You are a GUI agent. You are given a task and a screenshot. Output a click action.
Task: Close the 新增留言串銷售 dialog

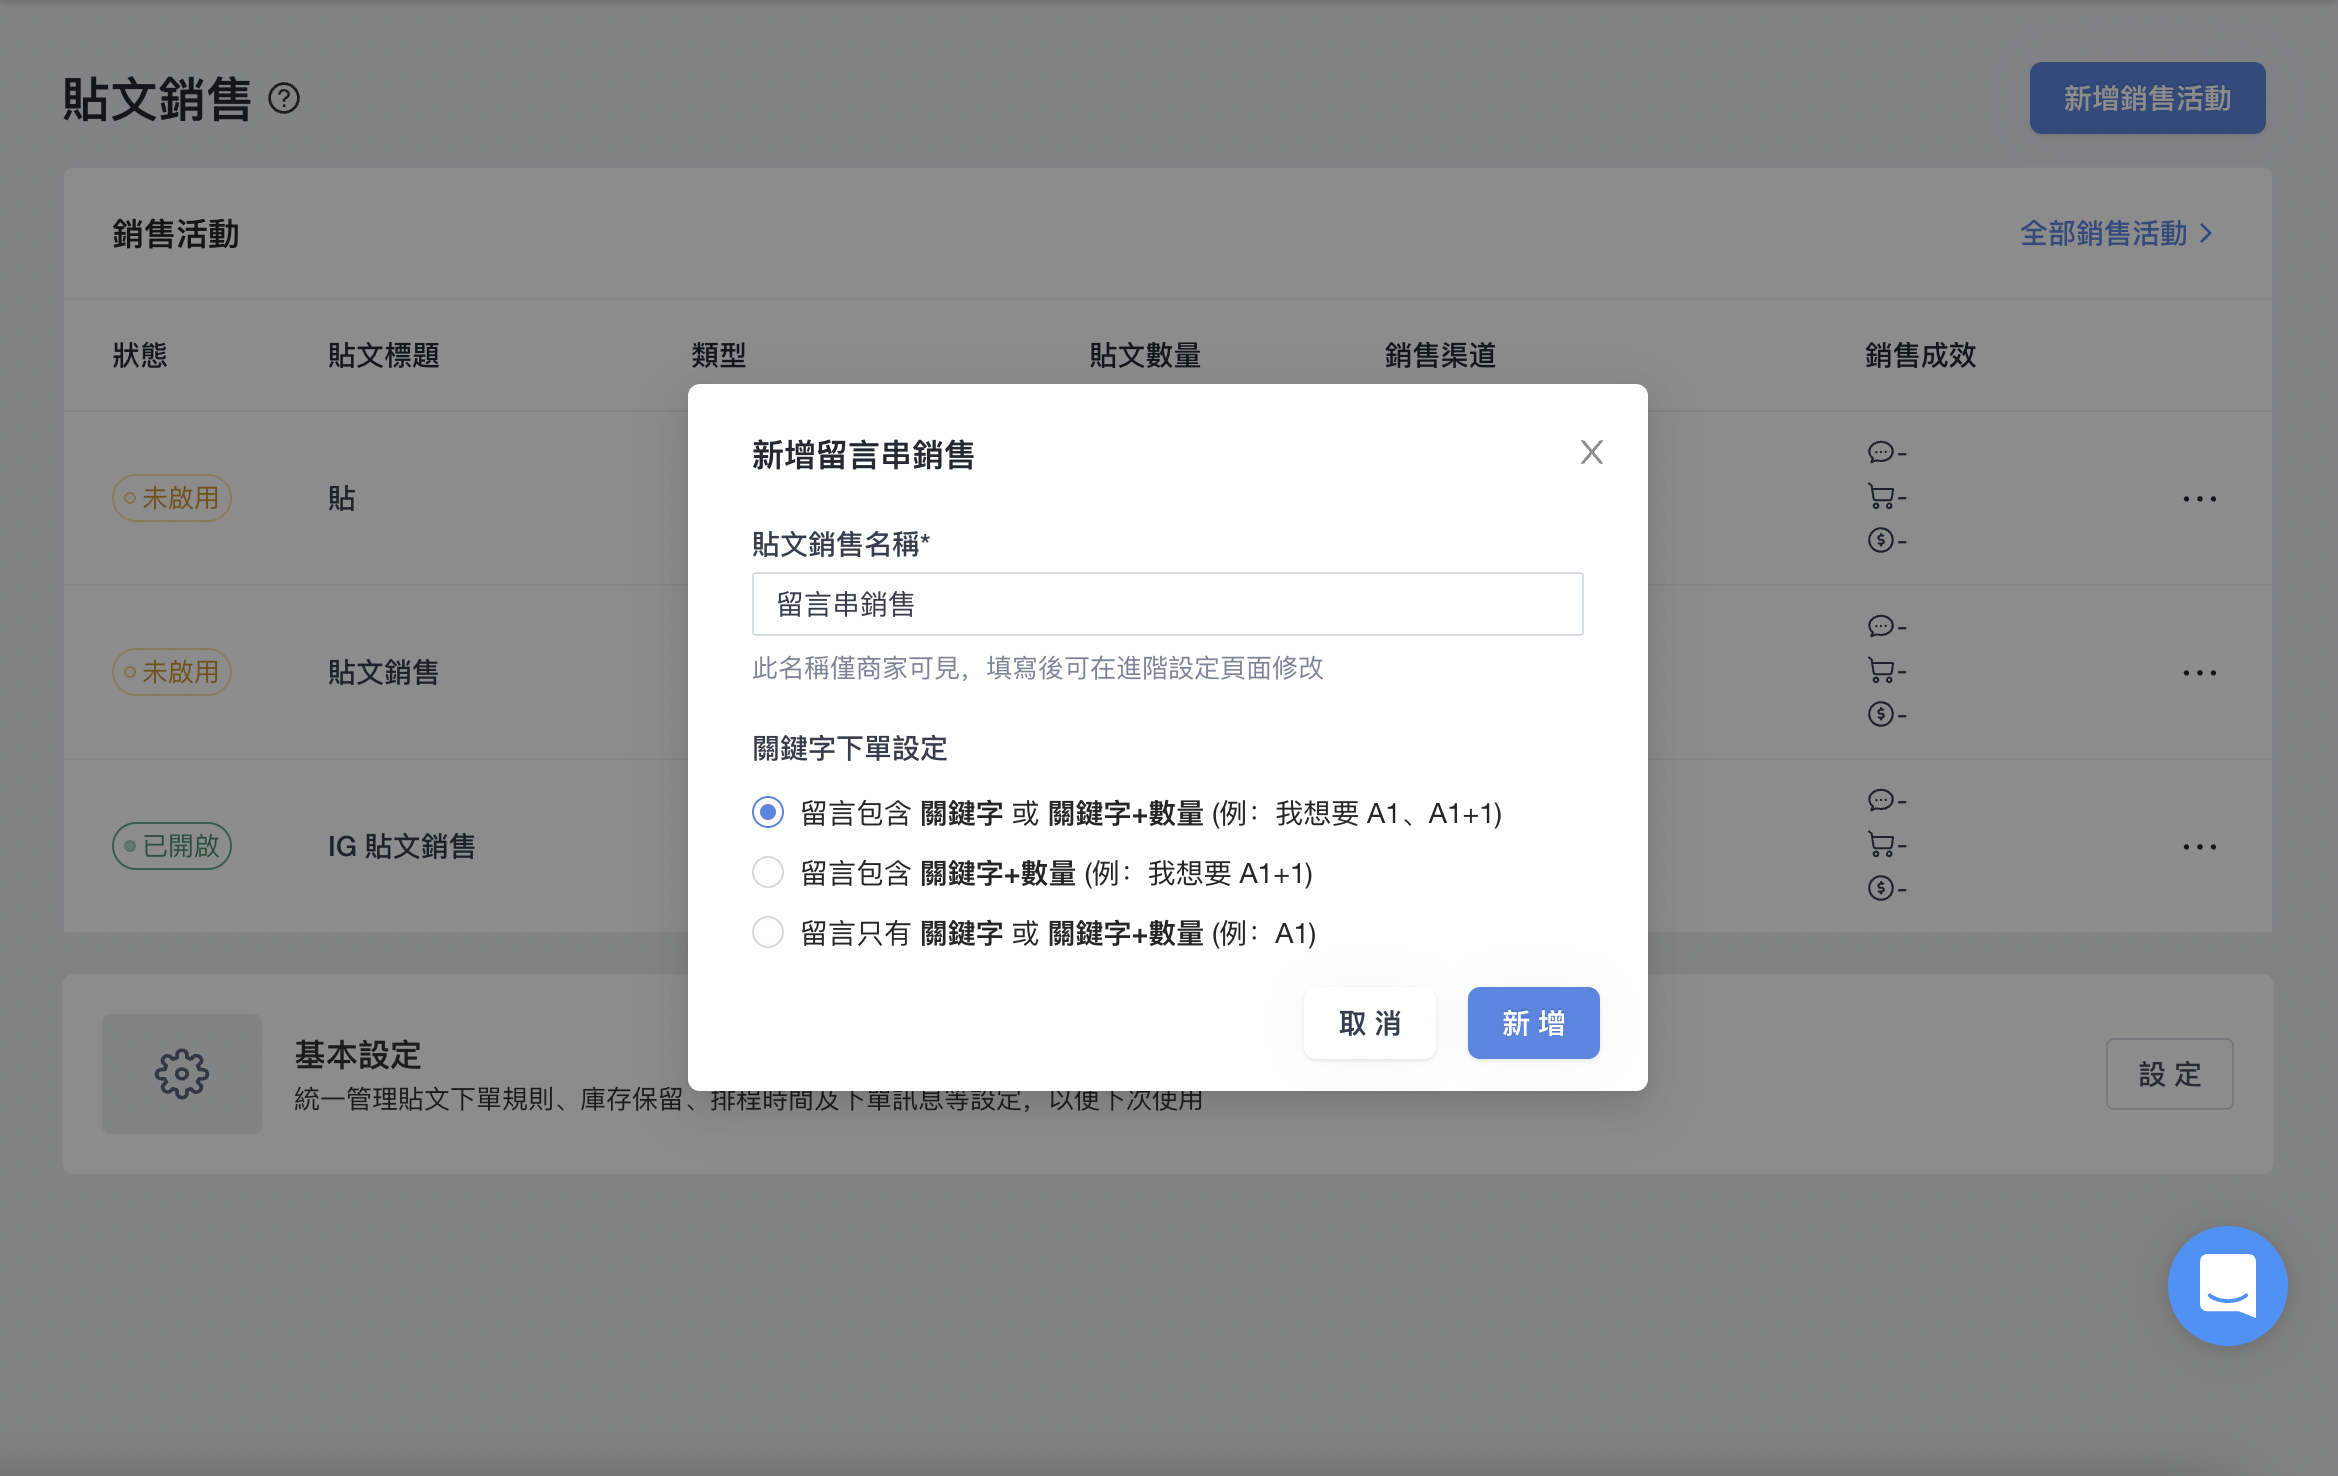(x=1591, y=452)
